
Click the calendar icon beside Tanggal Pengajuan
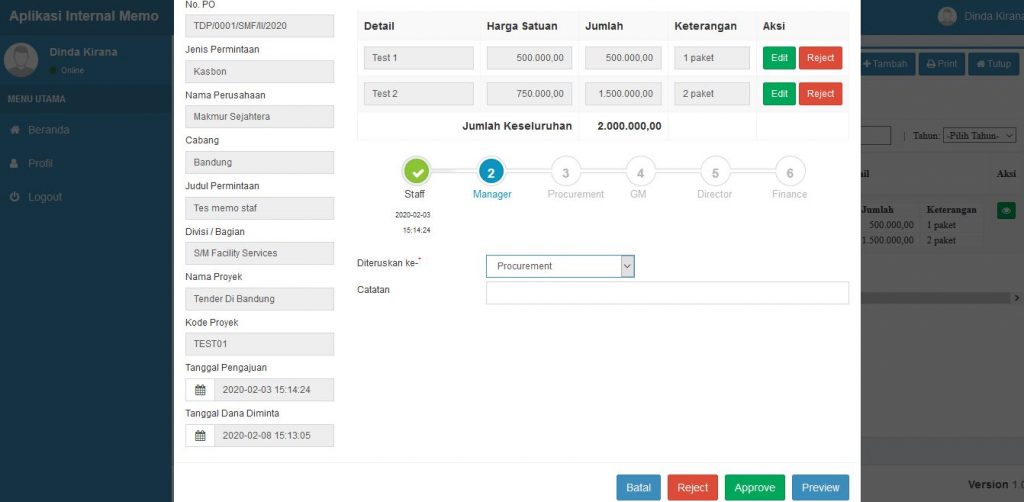(x=200, y=390)
